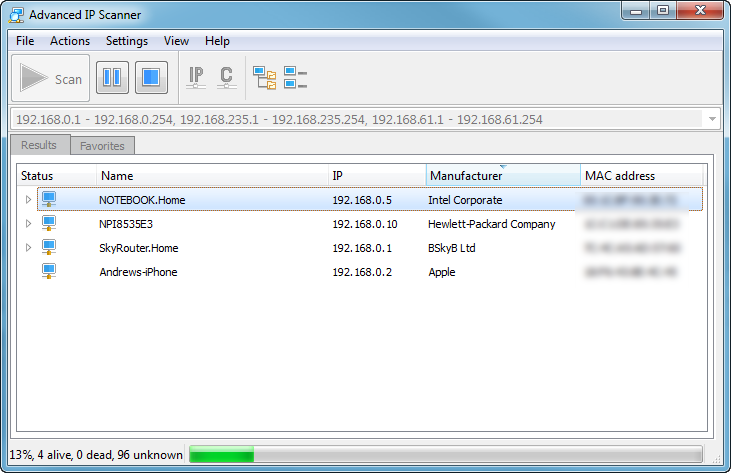Maximize the Advanced IP Scanner window
731x473 pixels.
(663, 11)
